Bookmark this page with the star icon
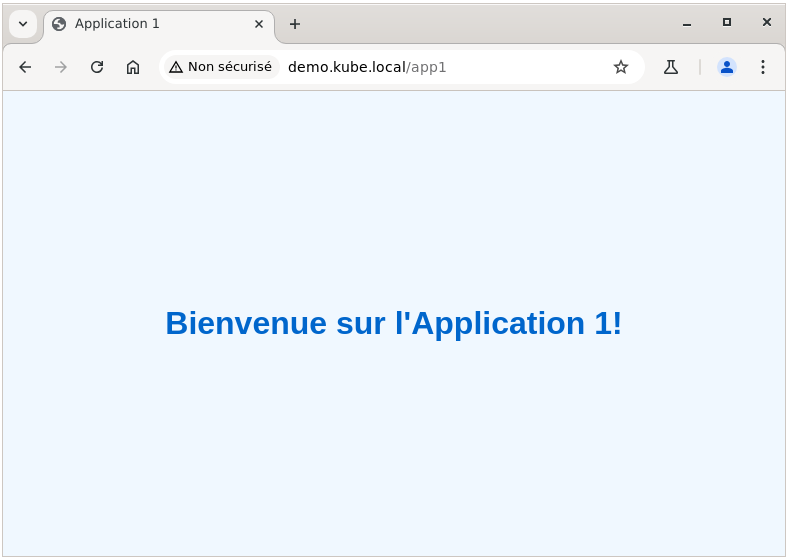Screen dimensions: 788x560 click(x=621, y=67)
